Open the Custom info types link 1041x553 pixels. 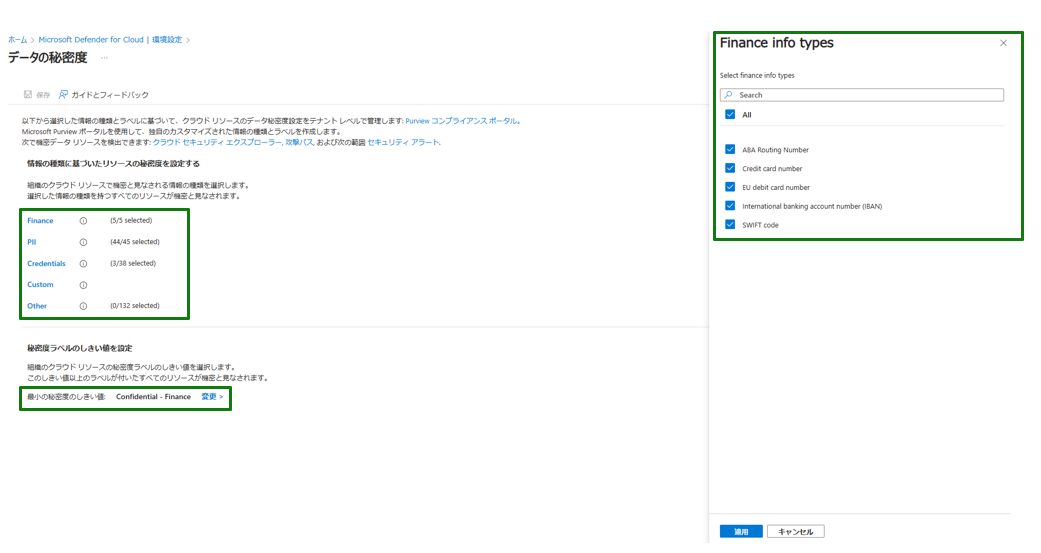[x=40, y=285]
